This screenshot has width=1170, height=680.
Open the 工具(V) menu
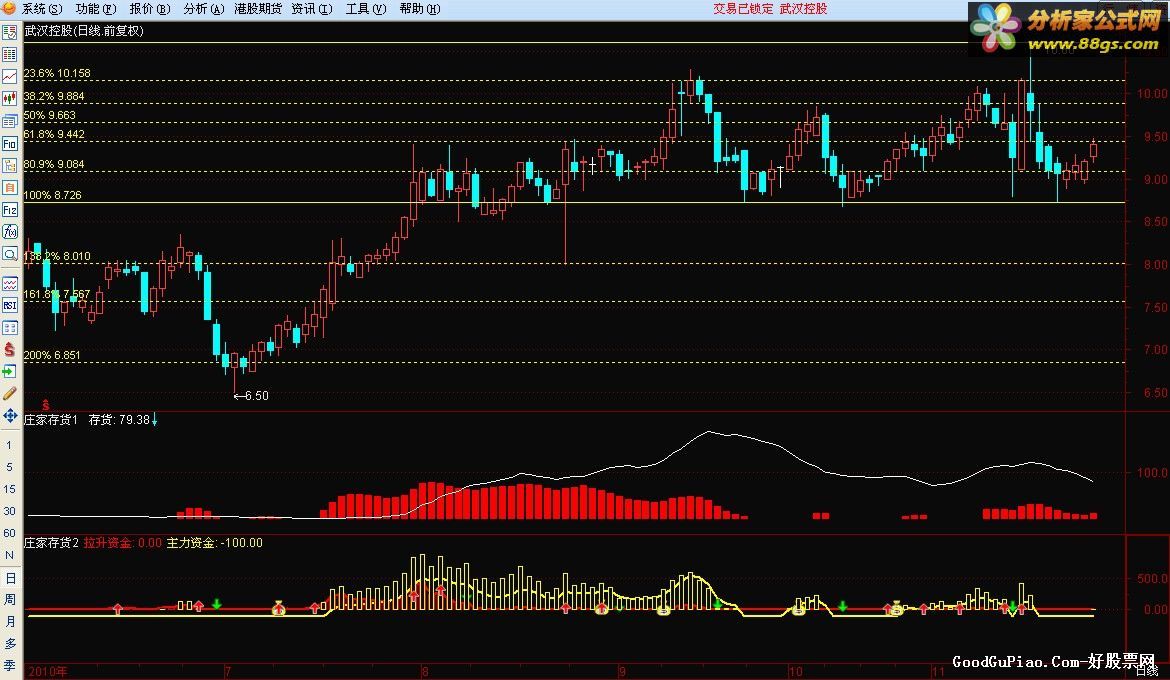tap(366, 9)
